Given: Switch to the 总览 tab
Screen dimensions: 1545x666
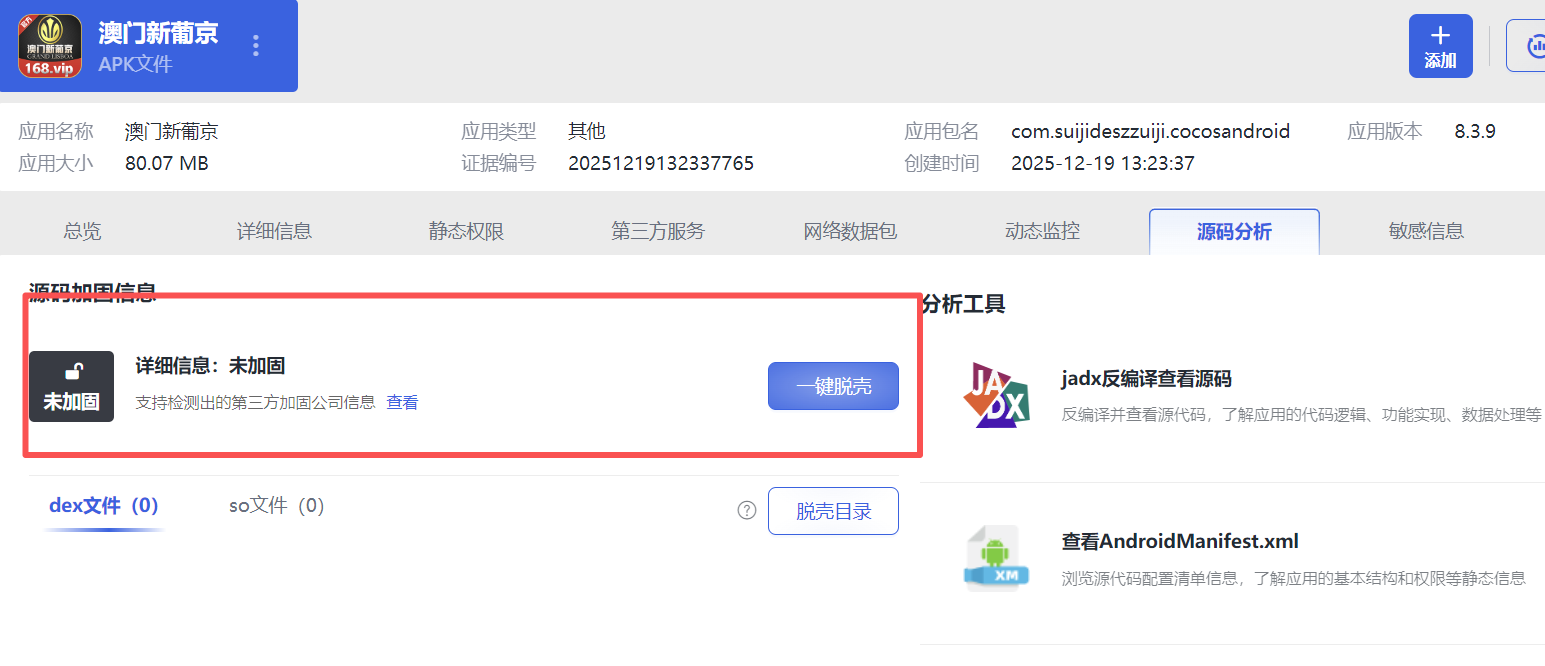Looking at the screenshot, I should pyautogui.click(x=83, y=232).
